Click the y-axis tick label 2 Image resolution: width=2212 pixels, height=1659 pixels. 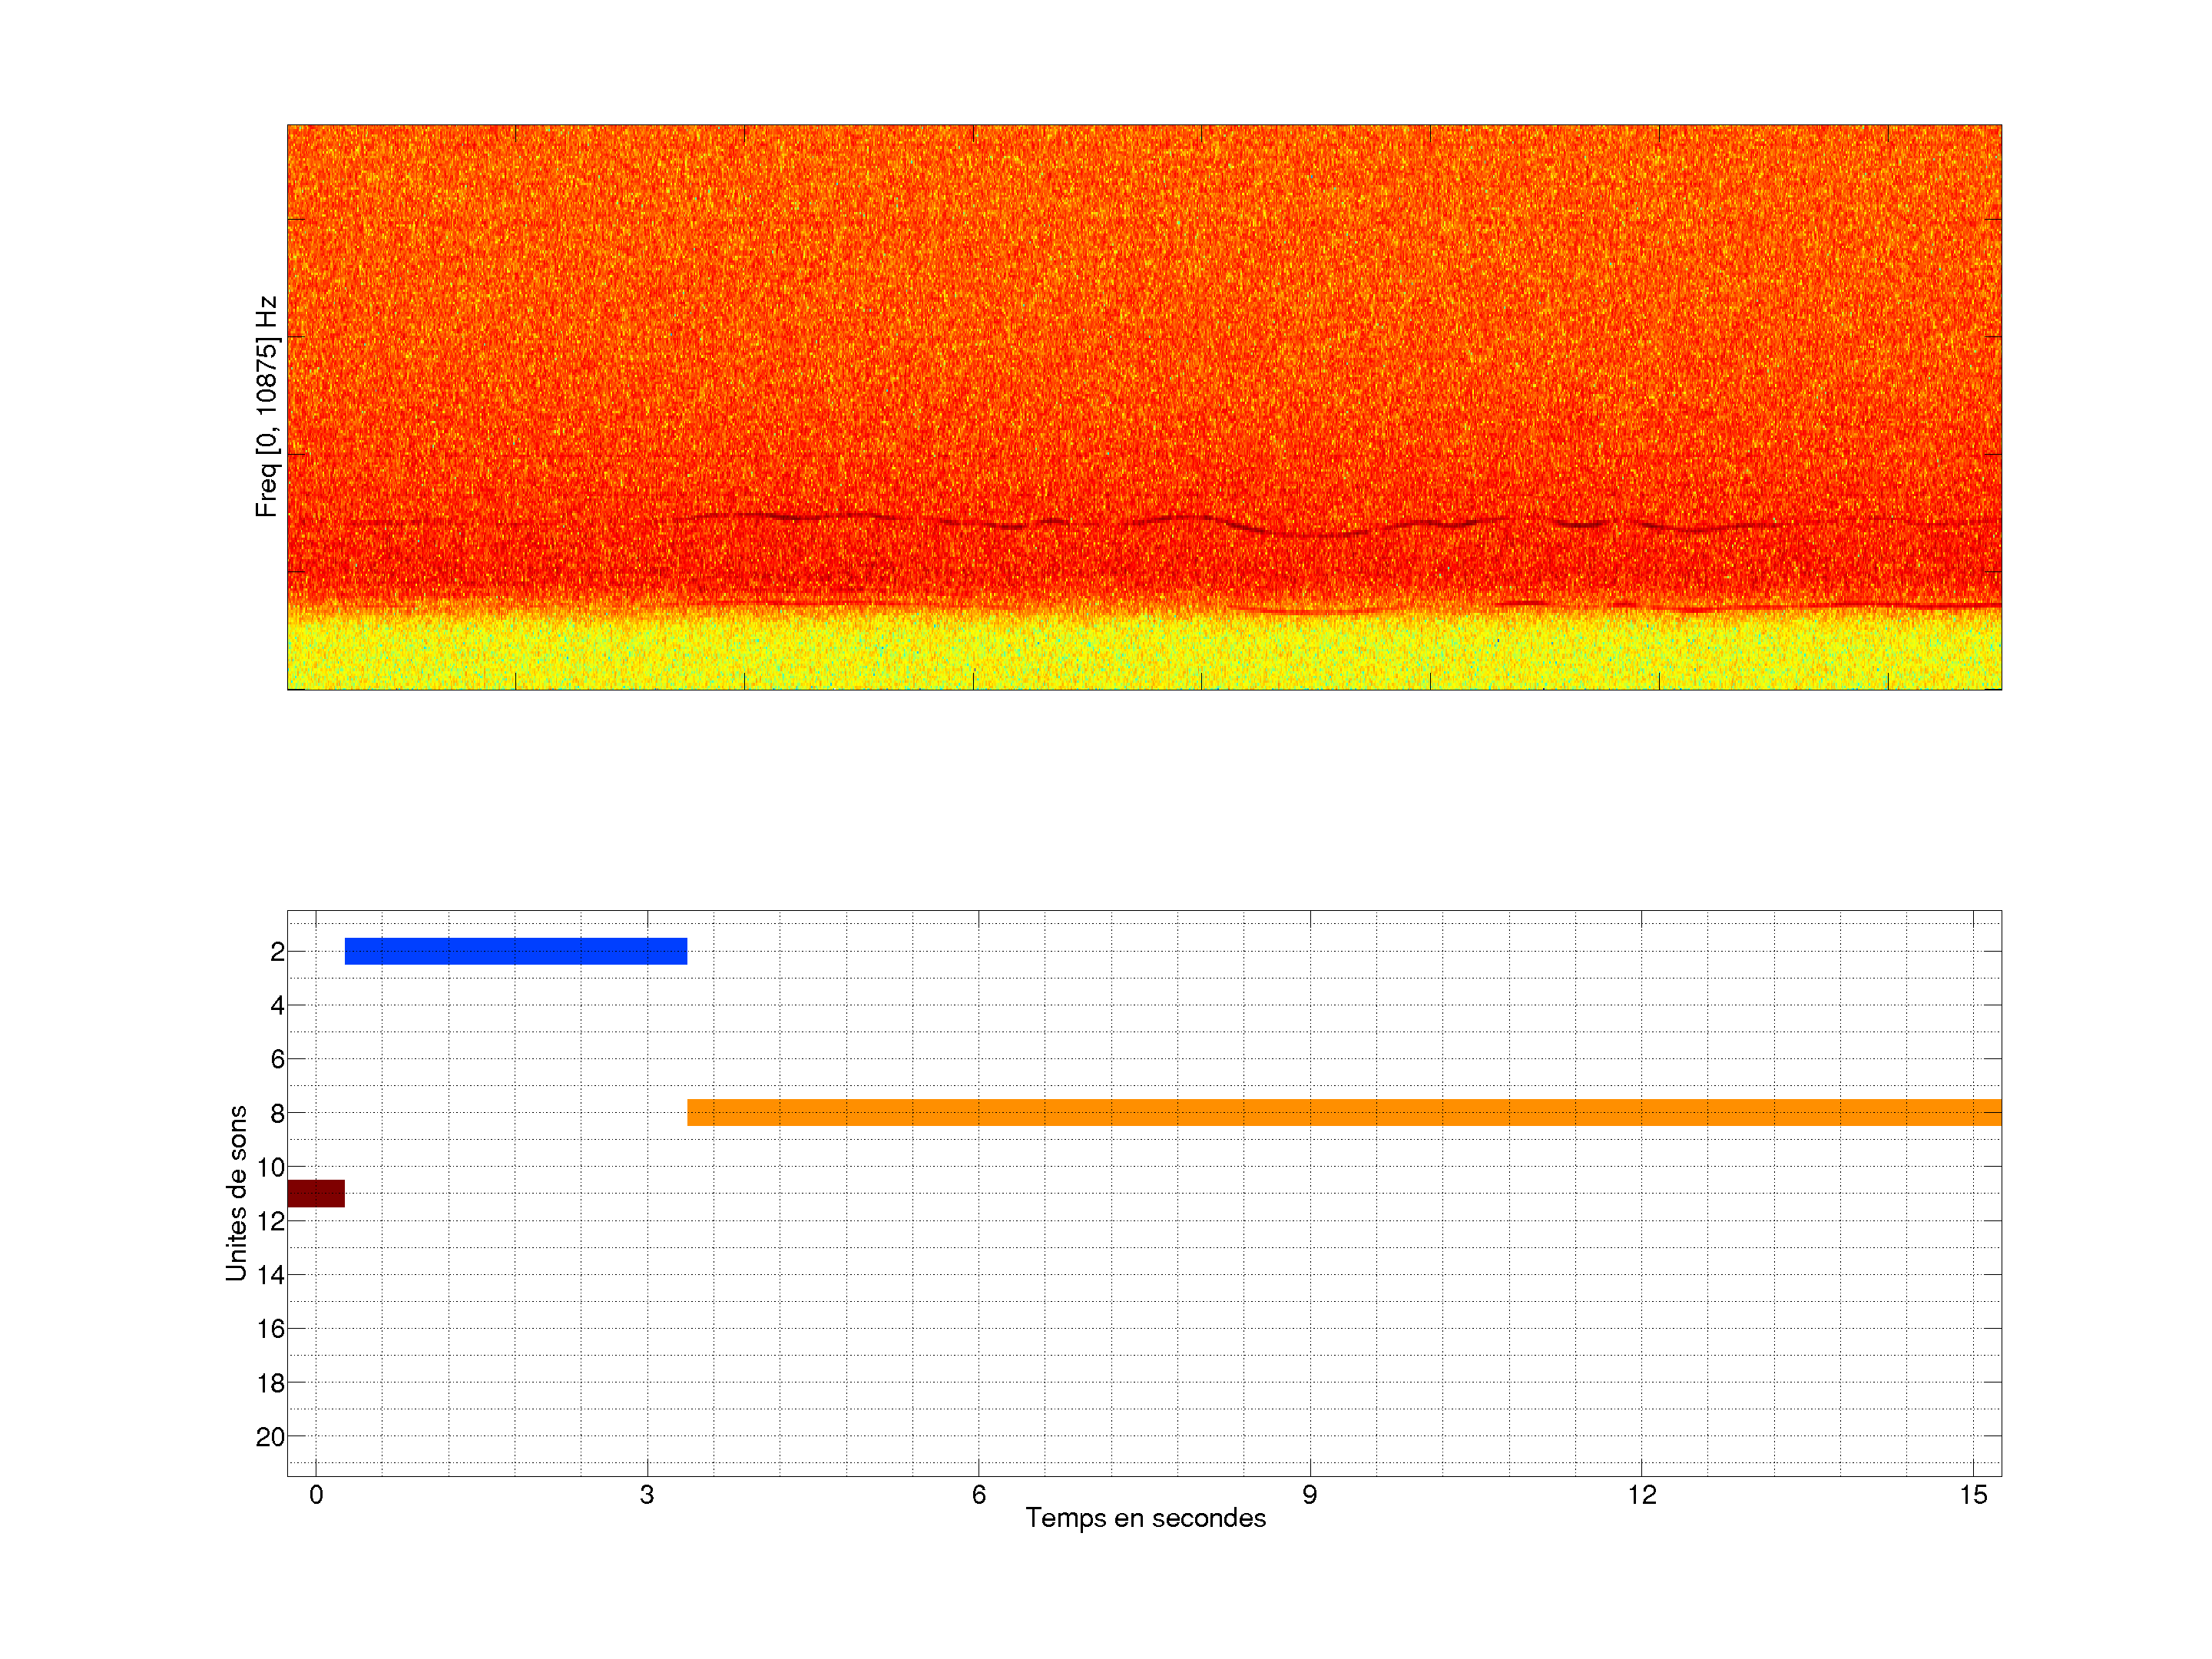(277, 952)
